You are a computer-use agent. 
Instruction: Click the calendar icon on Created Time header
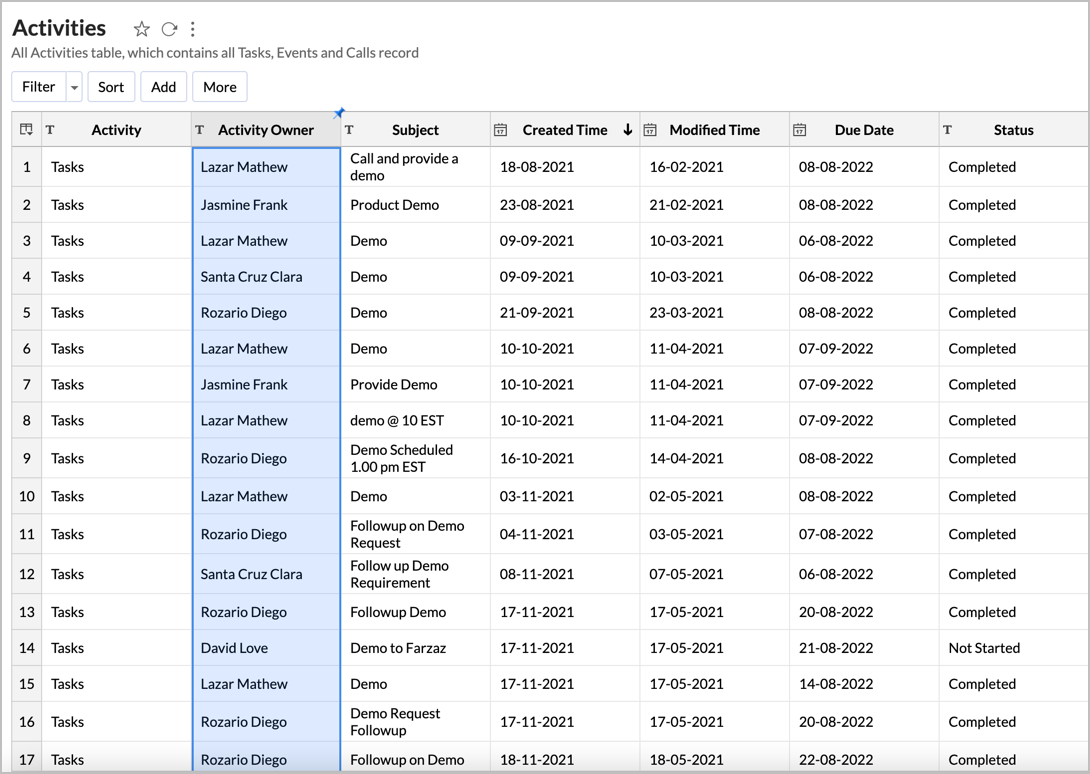tap(500, 129)
